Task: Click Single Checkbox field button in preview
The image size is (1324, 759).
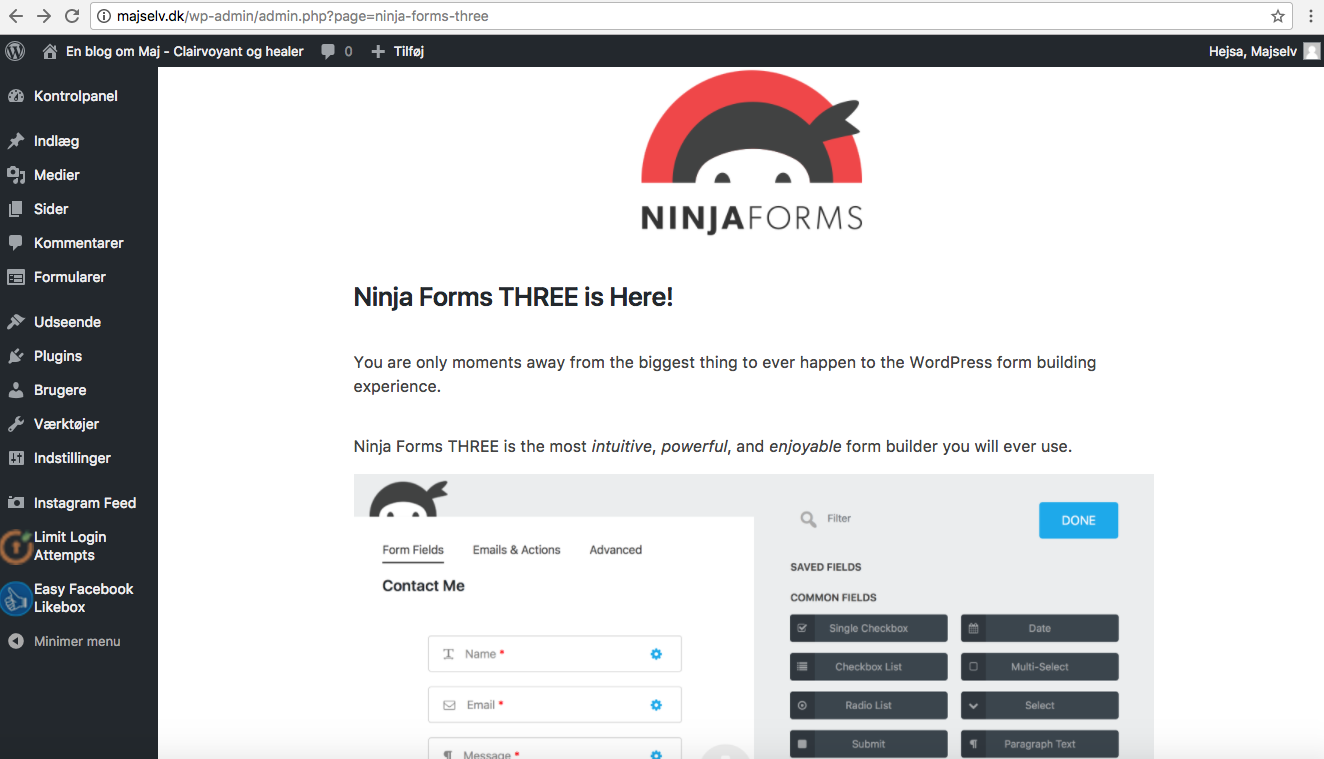Action: (x=868, y=628)
